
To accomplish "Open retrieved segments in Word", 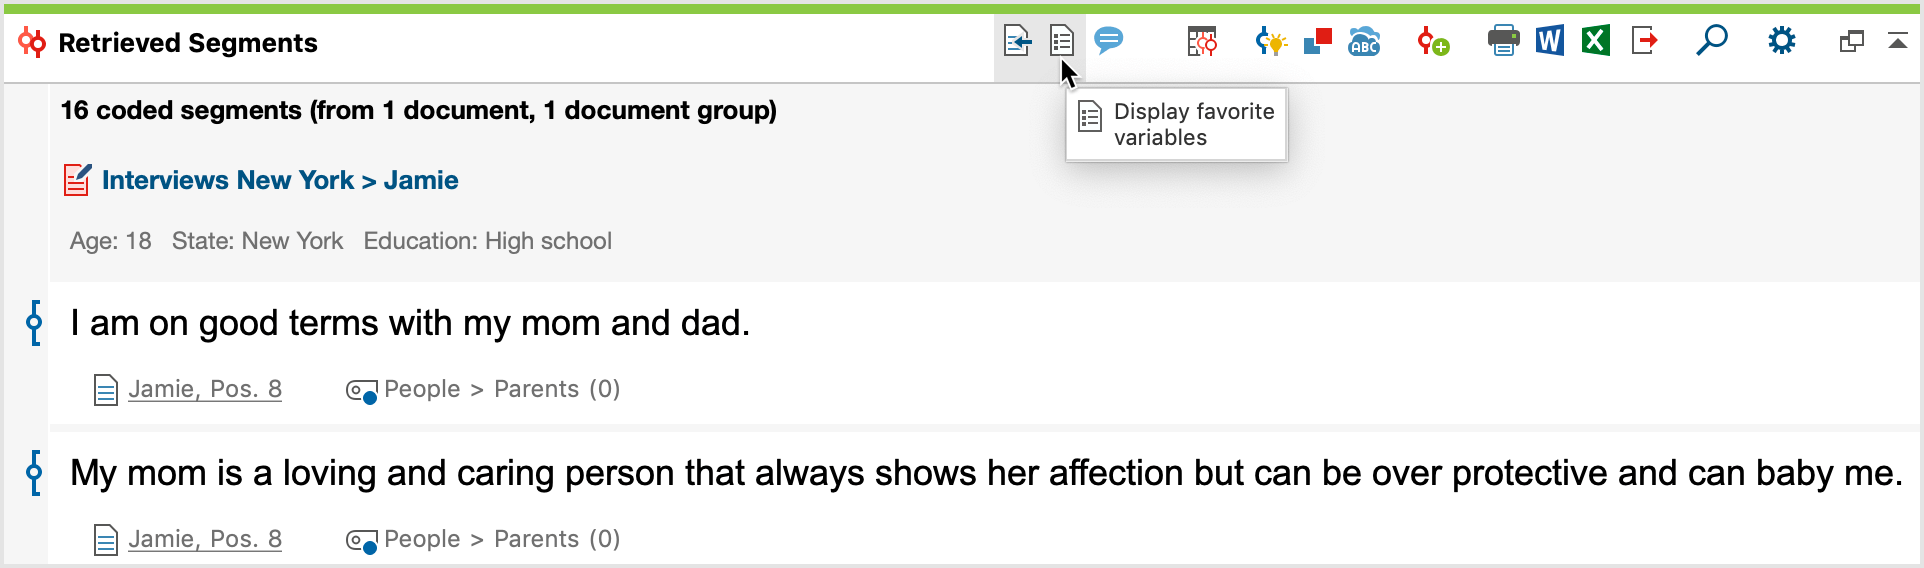I will tap(1549, 41).
